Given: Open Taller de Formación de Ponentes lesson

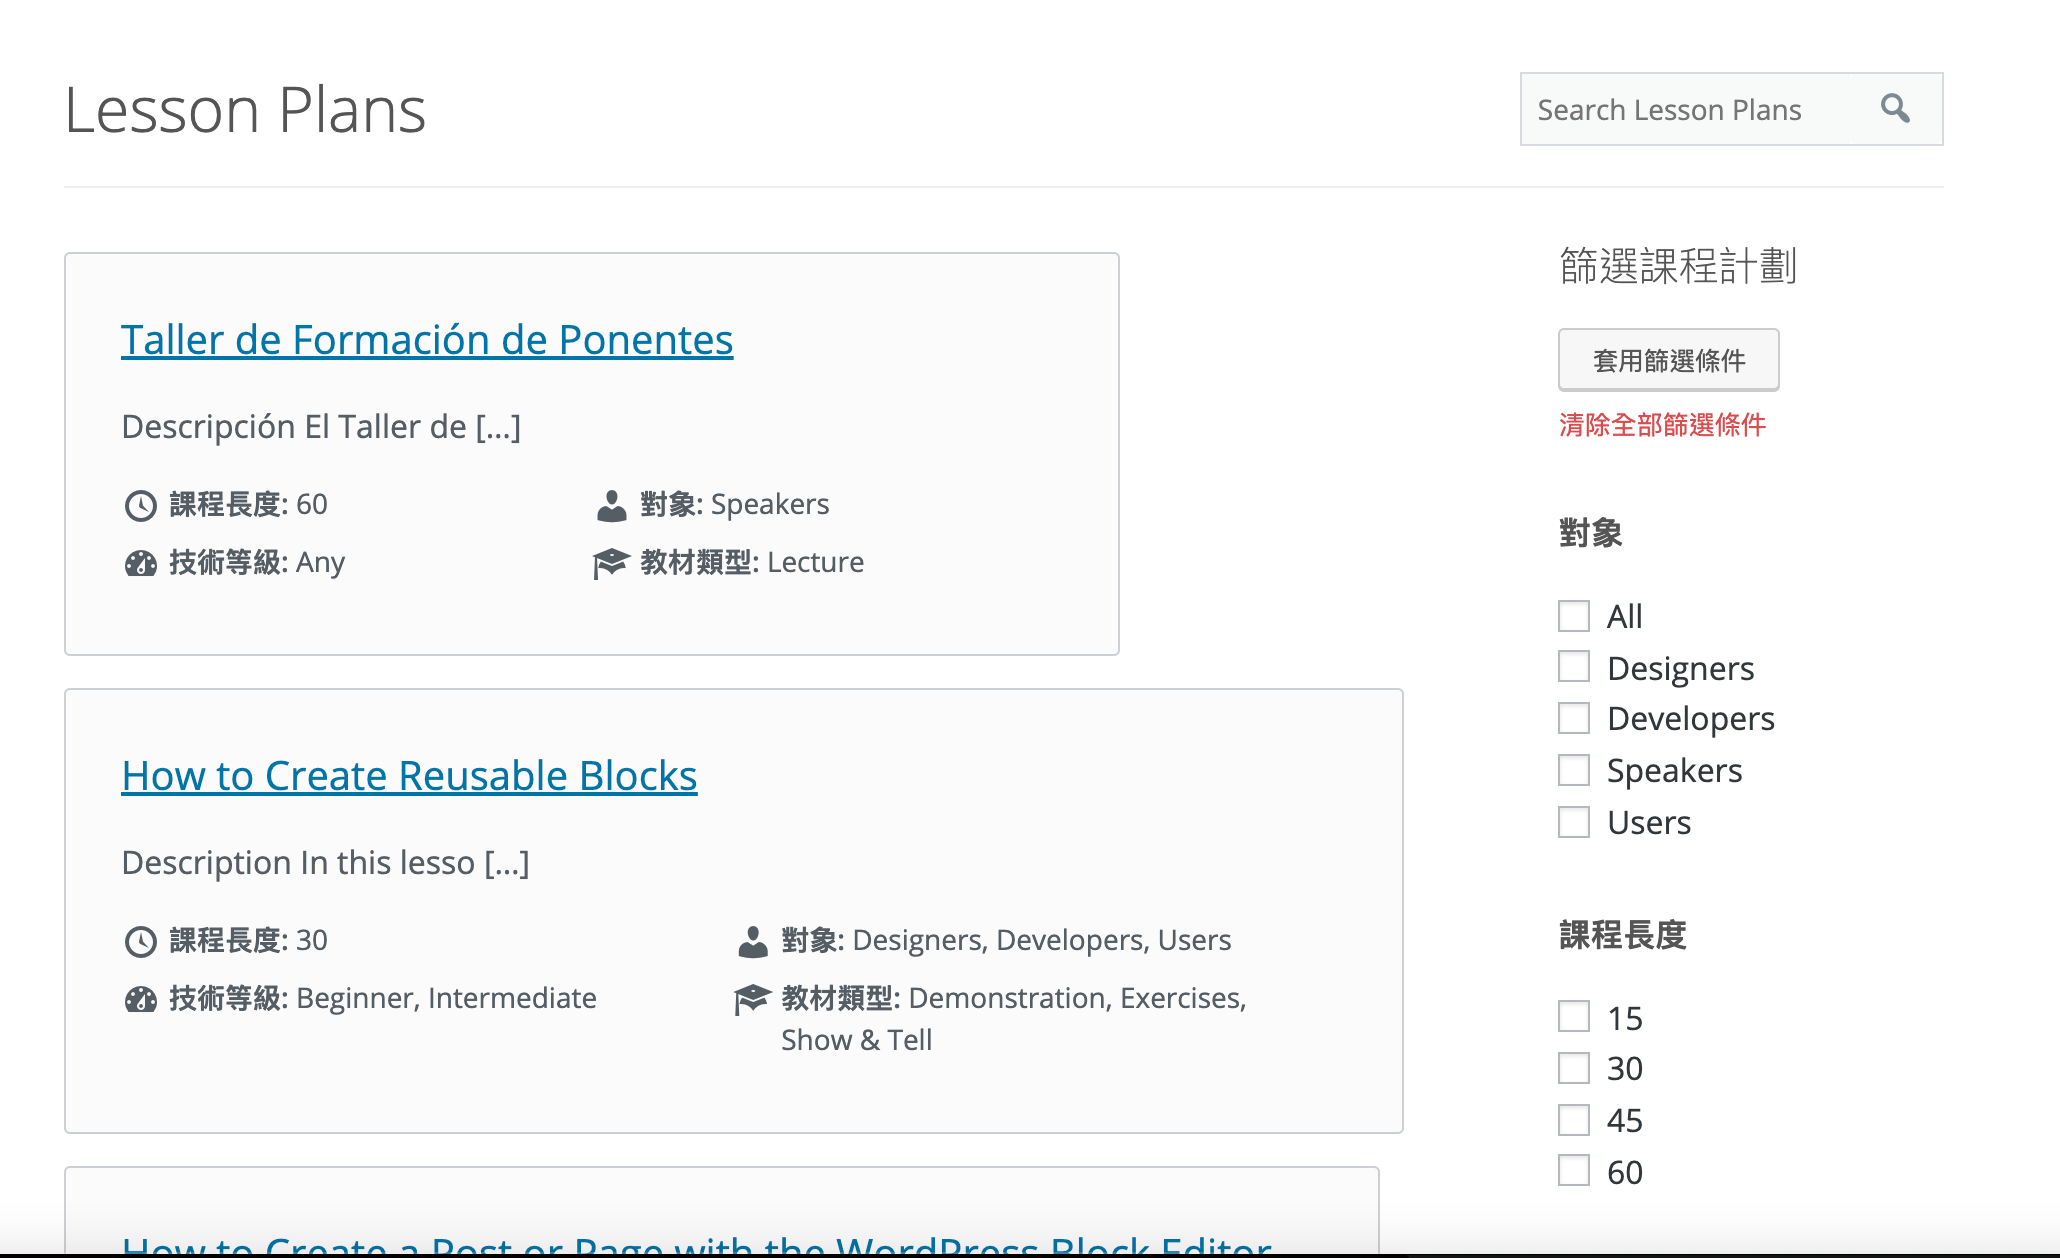Looking at the screenshot, I should click(x=427, y=340).
